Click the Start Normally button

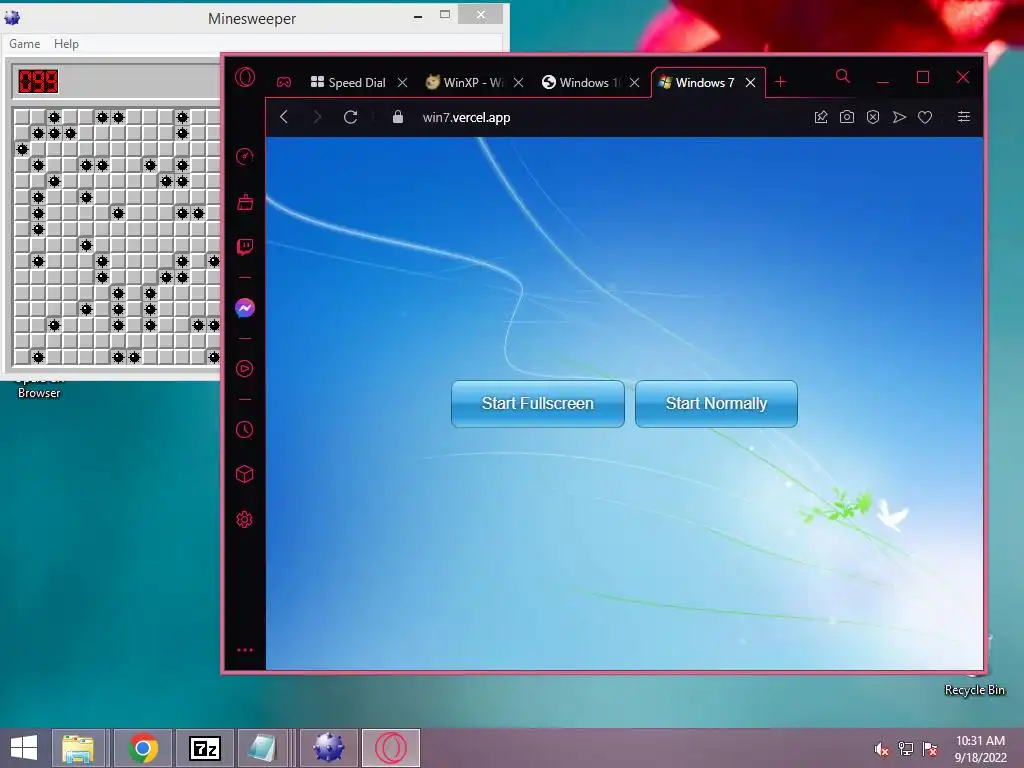click(716, 404)
